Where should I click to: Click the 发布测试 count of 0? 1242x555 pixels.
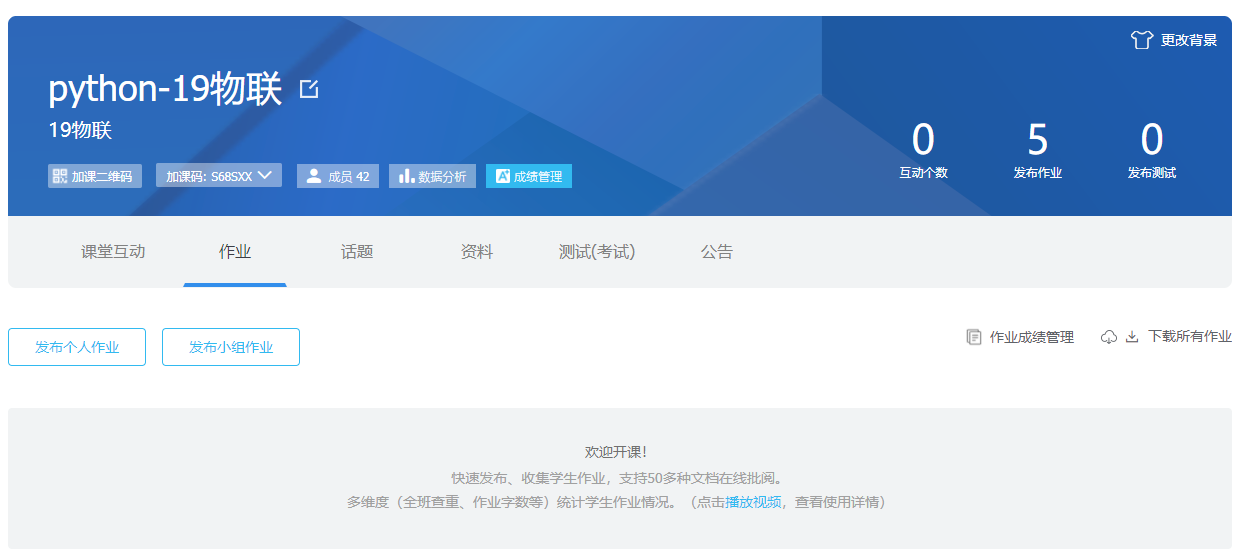coord(1152,141)
